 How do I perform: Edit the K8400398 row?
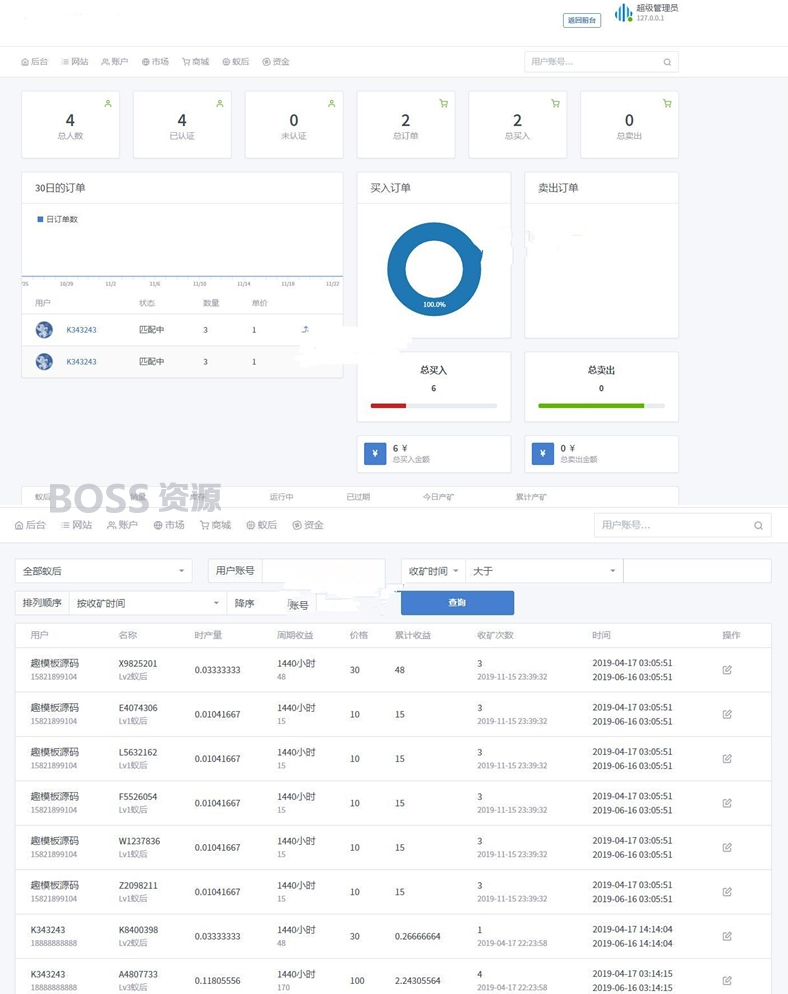pyautogui.click(x=727, y=936)
